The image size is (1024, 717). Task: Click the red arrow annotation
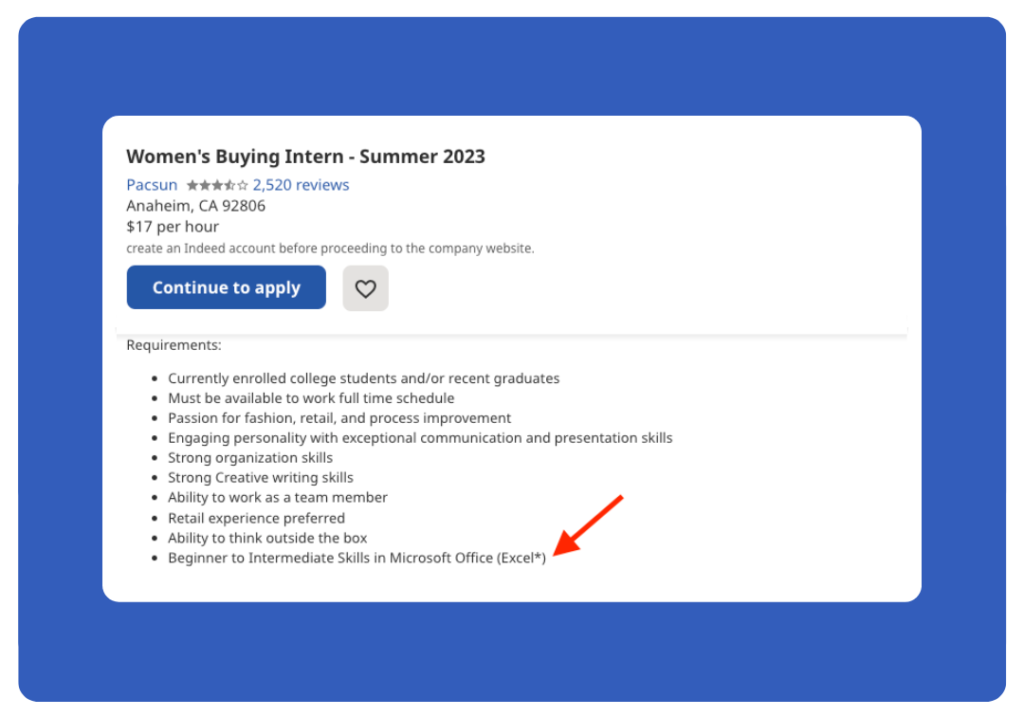coord(588,526)
